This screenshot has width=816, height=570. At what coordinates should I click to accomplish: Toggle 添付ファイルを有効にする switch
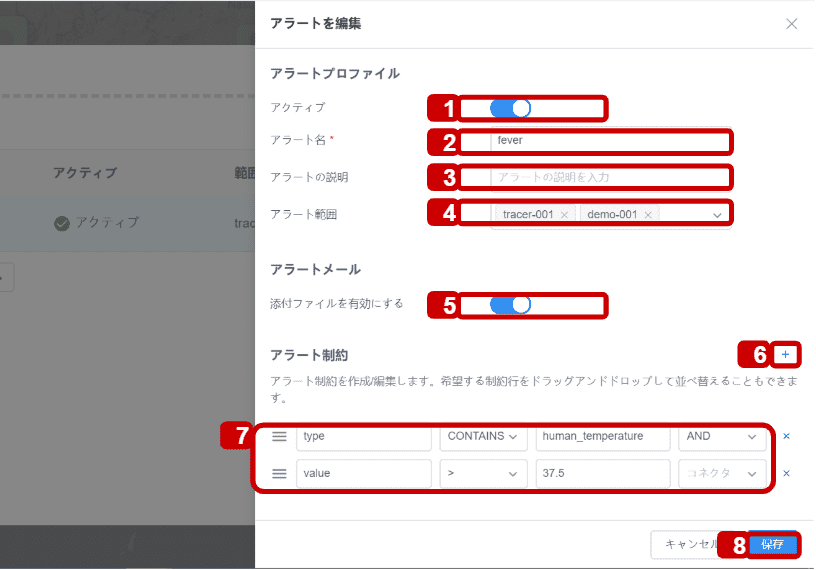point(510,304)
